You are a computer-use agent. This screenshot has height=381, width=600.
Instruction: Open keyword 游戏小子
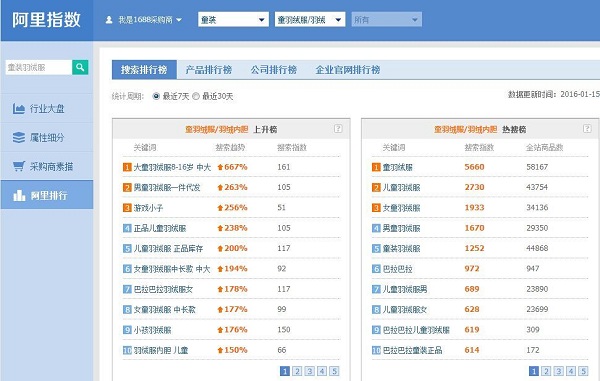click(148, 208)
